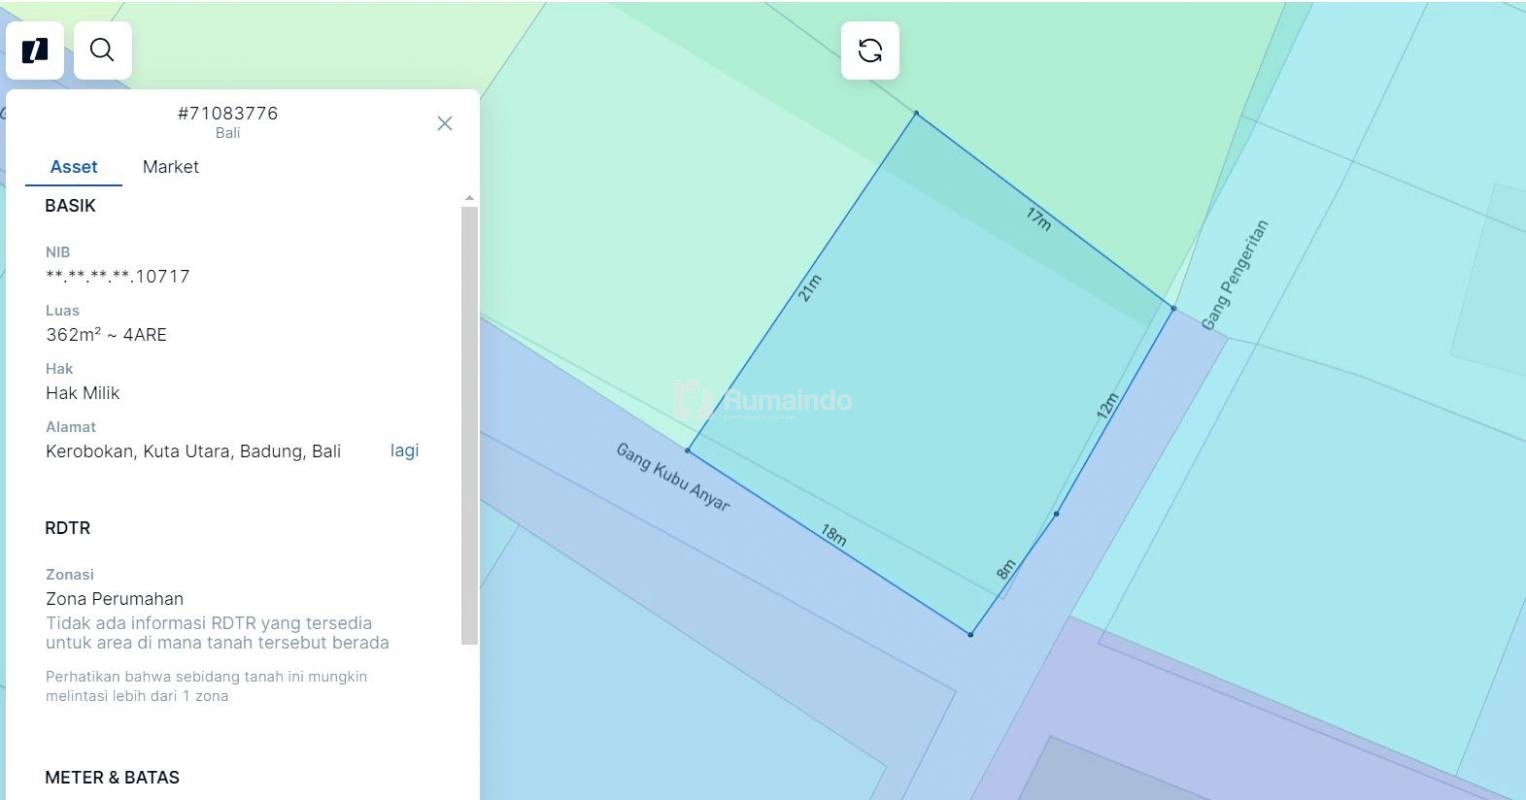Click the Kerobokan, Kuta Utara address text
1526x800 pixels.
[x=193, y=451]
